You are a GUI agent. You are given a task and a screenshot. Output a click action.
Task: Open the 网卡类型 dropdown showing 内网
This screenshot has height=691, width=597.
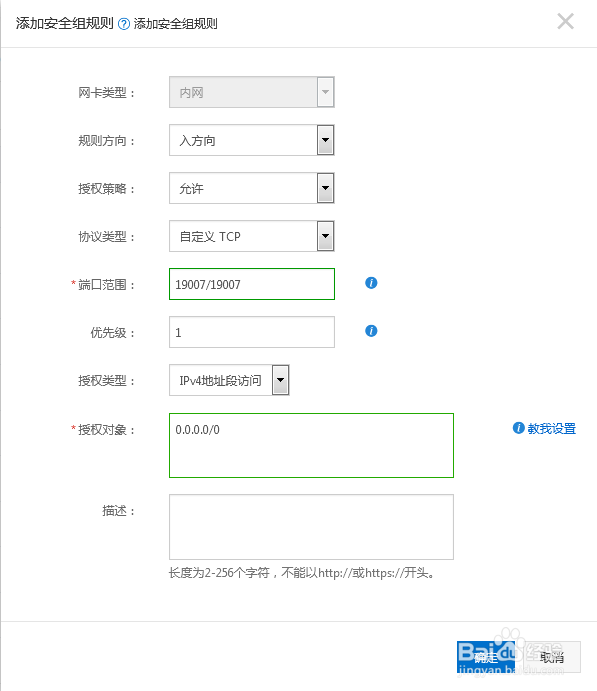[252, 92]
